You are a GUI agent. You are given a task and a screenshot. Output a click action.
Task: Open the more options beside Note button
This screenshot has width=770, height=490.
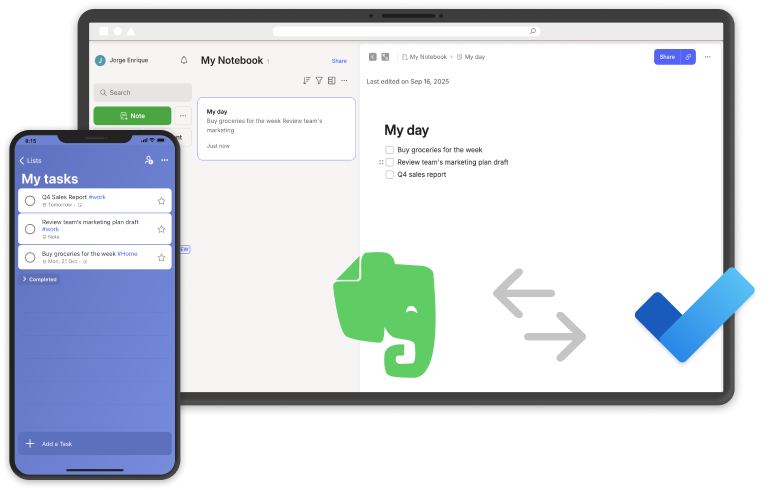pos(182,116)
